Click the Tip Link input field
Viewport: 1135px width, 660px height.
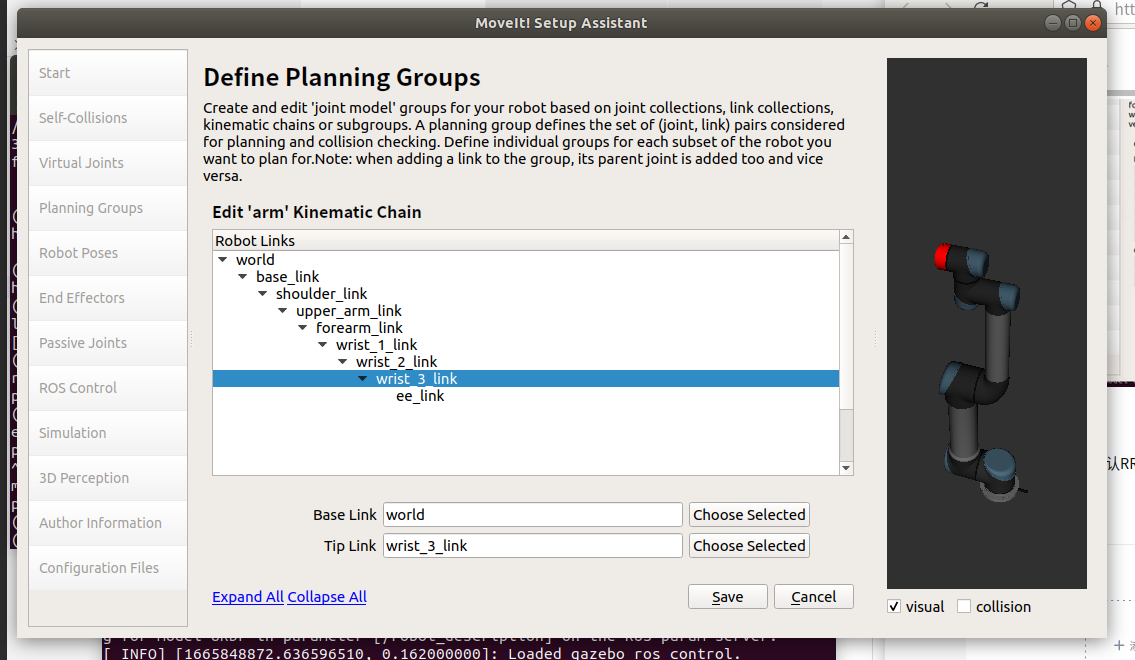pos(533,546)
